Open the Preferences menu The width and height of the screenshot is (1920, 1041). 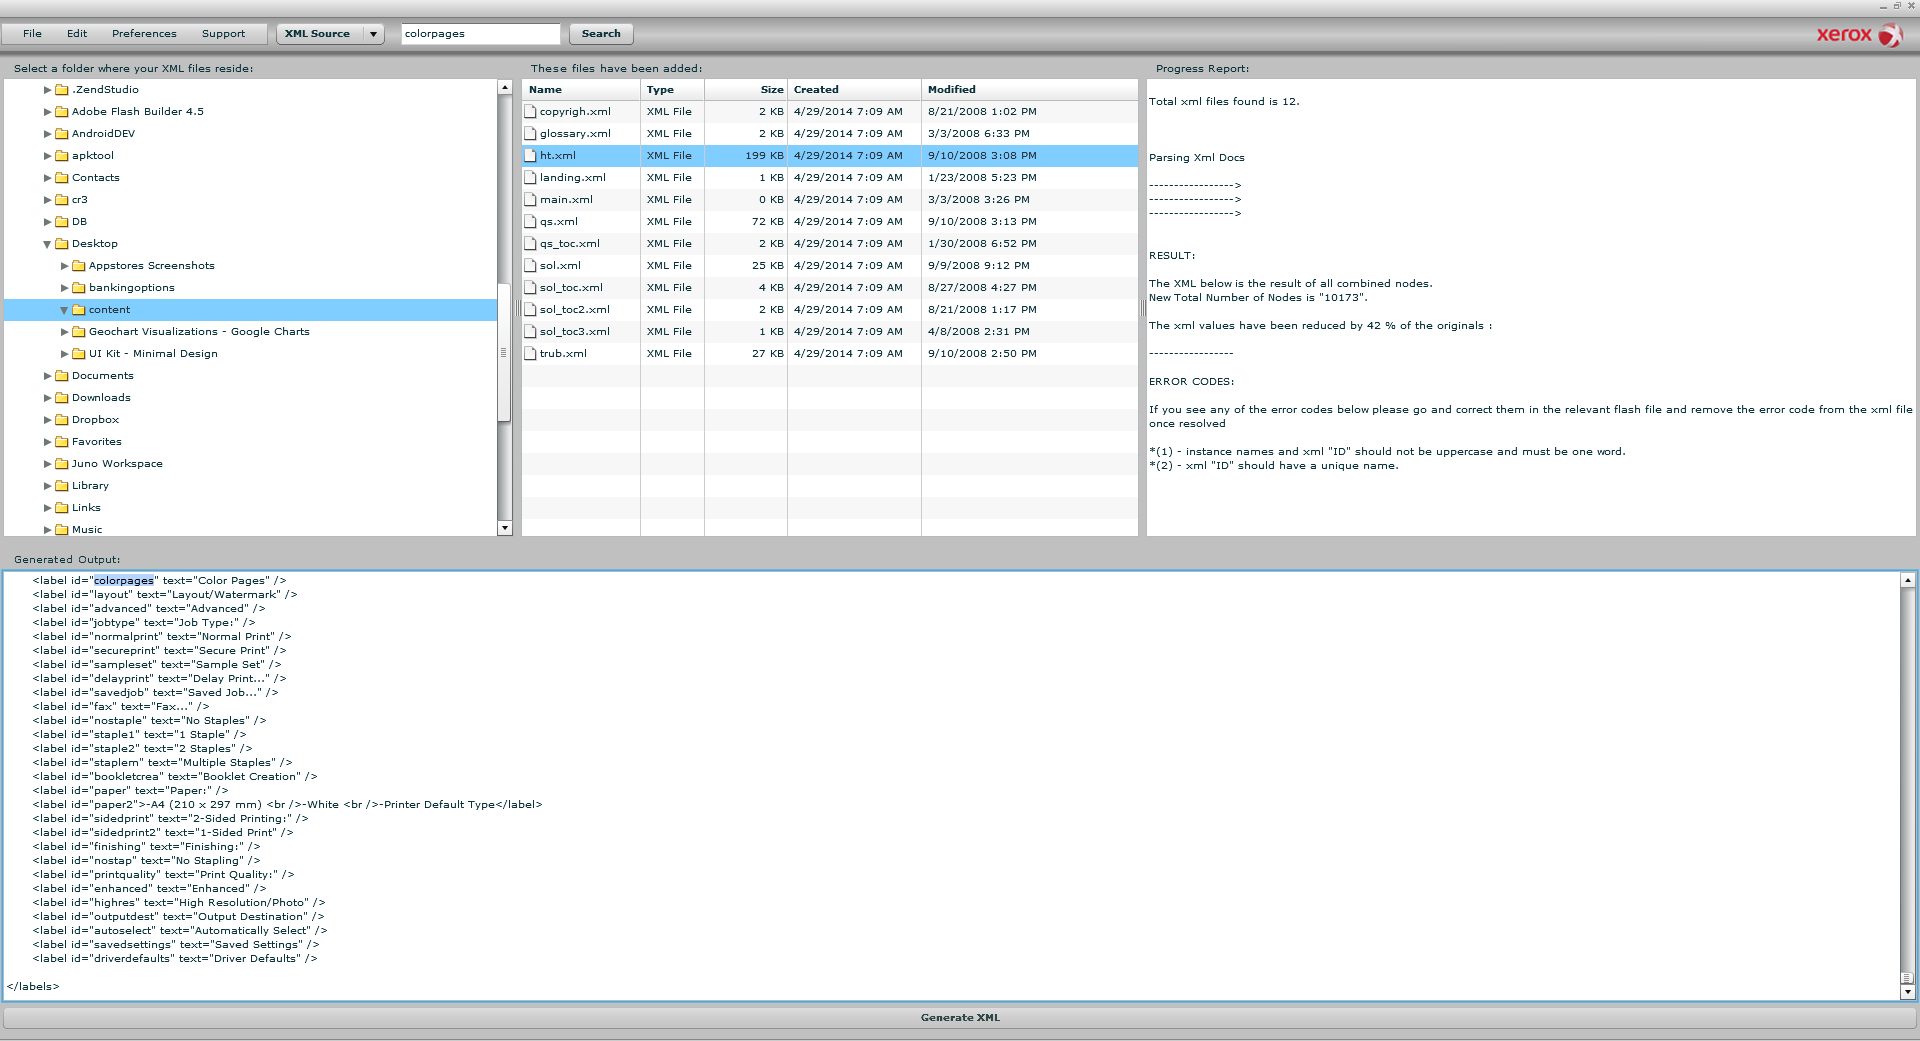[x=144, y=34]
